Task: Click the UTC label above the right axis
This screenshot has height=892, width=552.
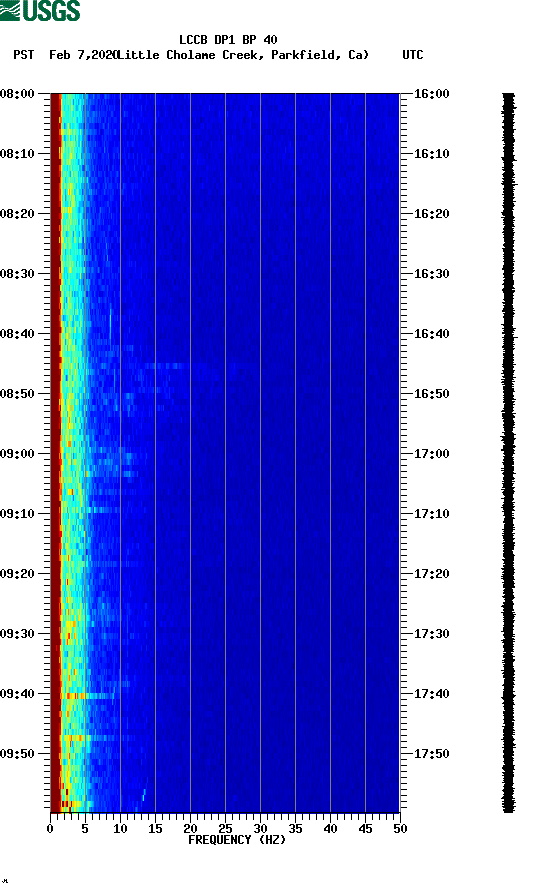Action: pyautogui.click(x=413, y=55)
